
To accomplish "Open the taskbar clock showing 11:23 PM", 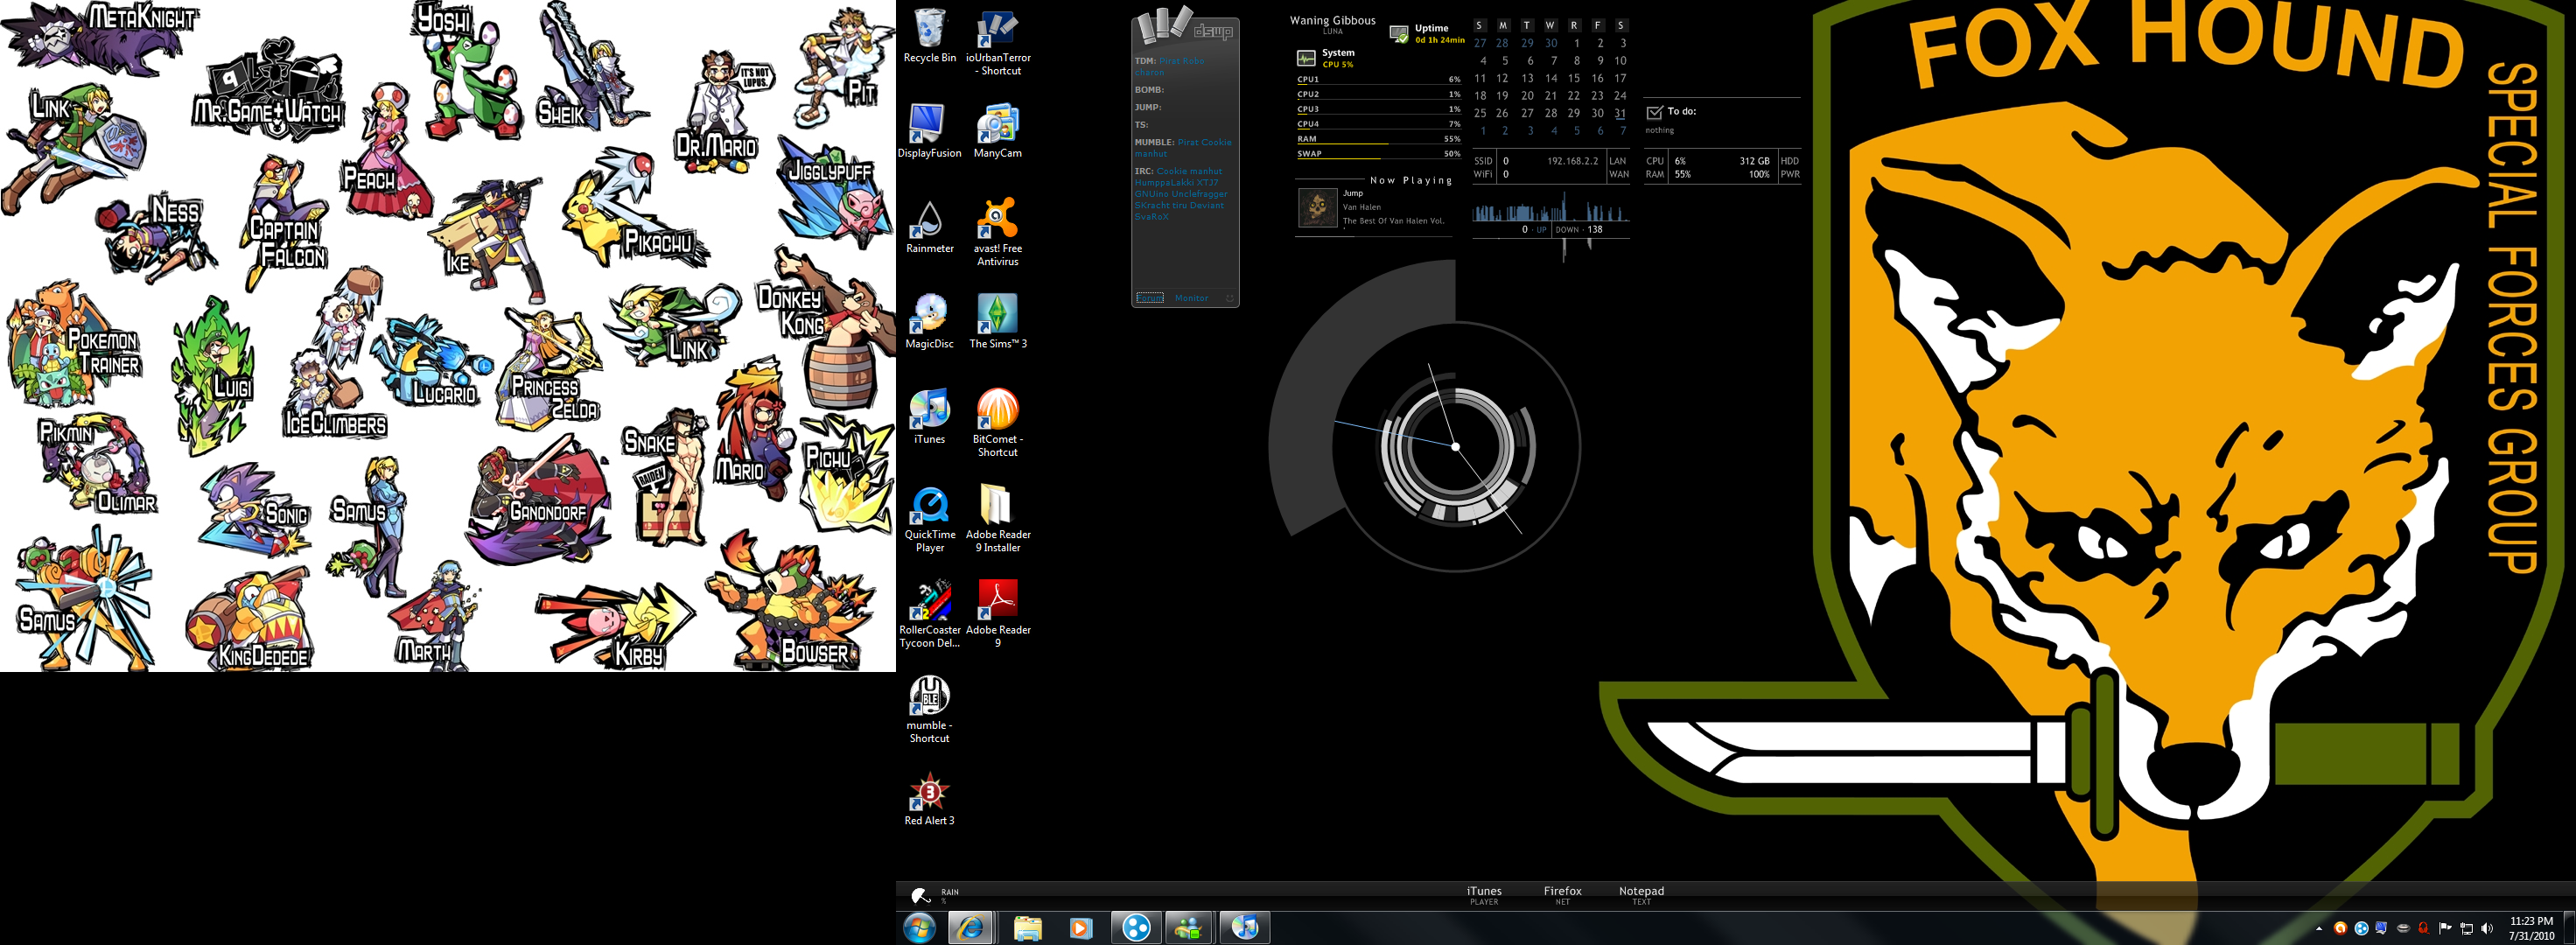I will 2531,928.
